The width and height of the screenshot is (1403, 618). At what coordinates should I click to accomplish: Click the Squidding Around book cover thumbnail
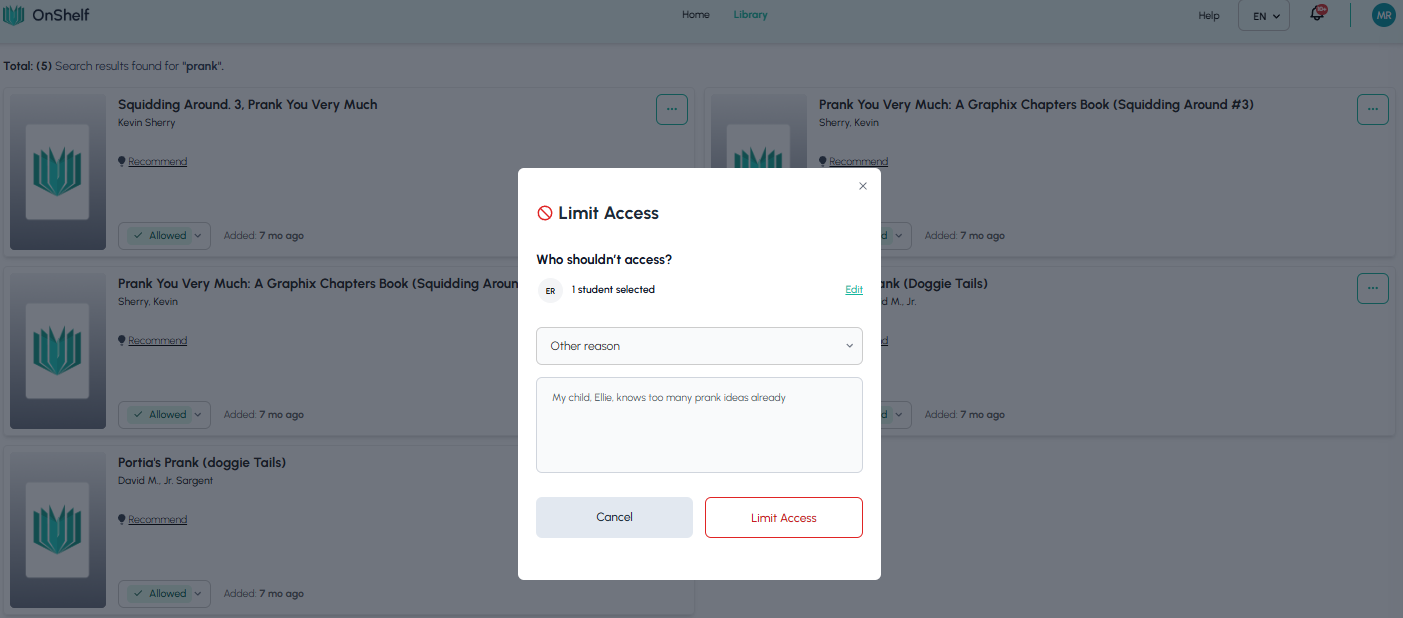tap(58, 171)
